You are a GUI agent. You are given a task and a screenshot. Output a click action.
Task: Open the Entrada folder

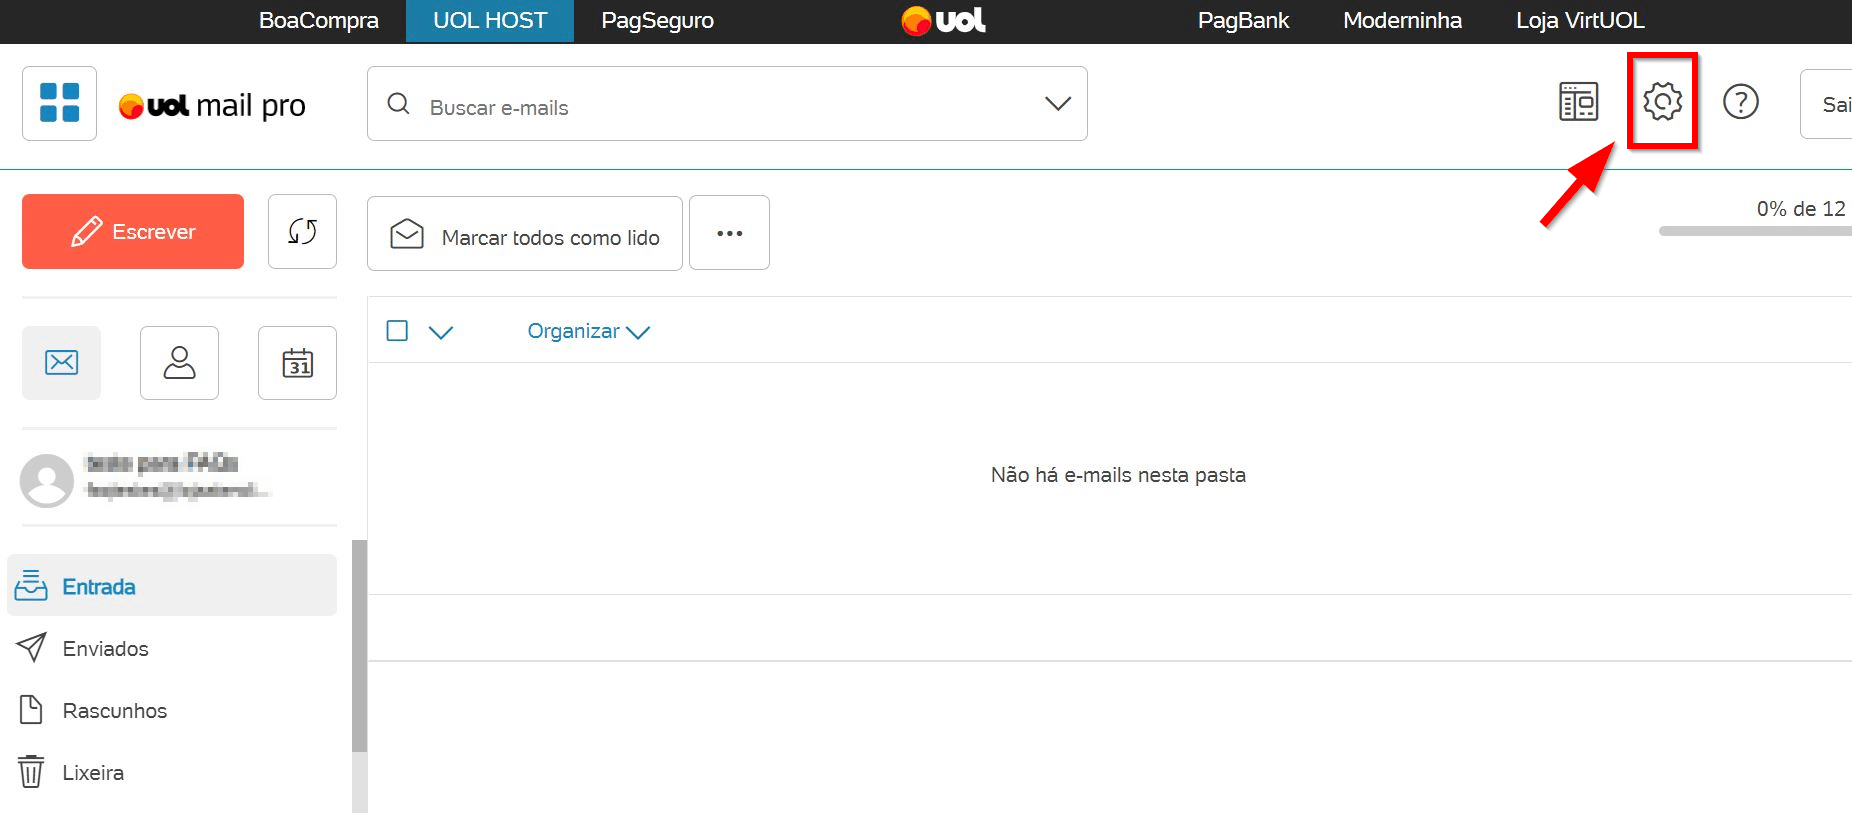[x=172, y=586]
